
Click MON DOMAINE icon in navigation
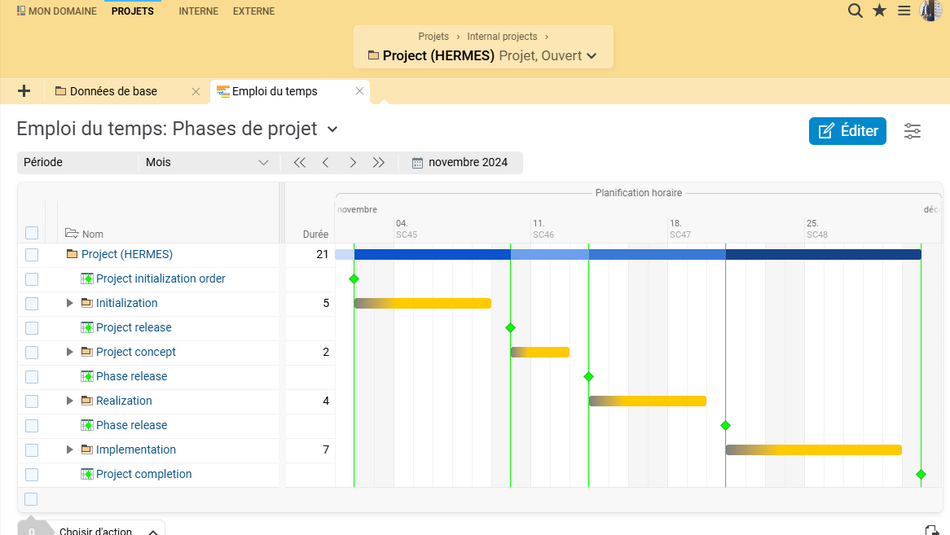pos(21,11)
